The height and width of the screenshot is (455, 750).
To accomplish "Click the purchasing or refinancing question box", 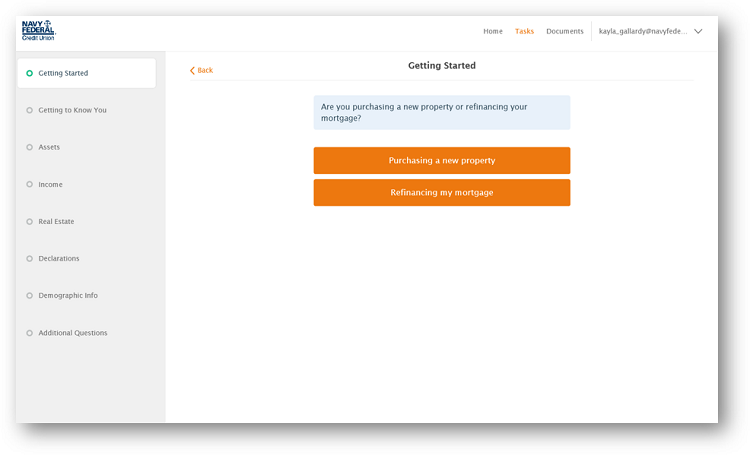I will [441, 112].
